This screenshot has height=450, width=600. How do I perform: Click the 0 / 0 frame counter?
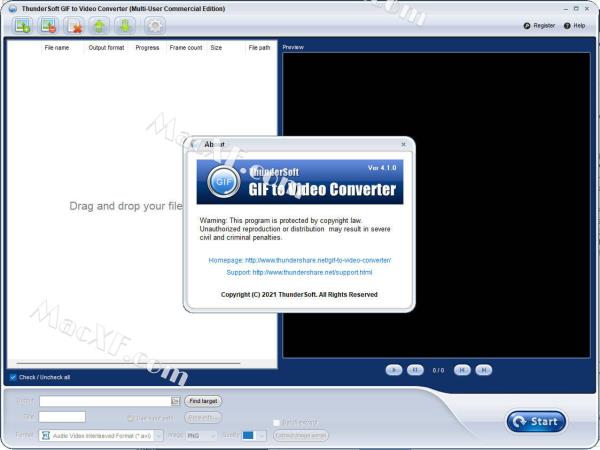click(439, 370)
